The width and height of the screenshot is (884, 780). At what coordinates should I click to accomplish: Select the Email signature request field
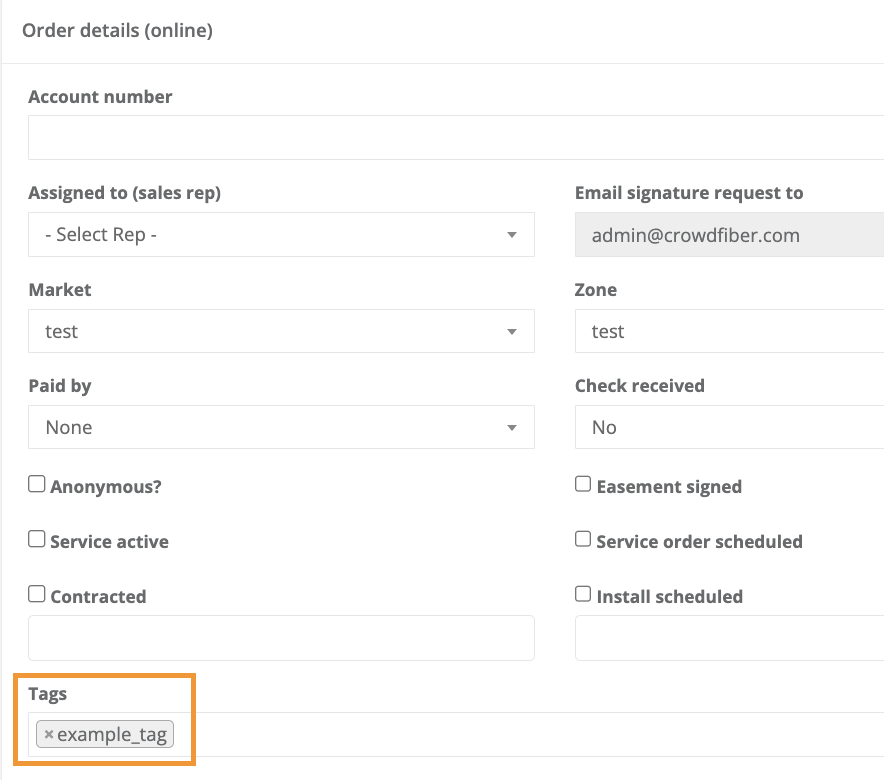[x=728, y=234]
